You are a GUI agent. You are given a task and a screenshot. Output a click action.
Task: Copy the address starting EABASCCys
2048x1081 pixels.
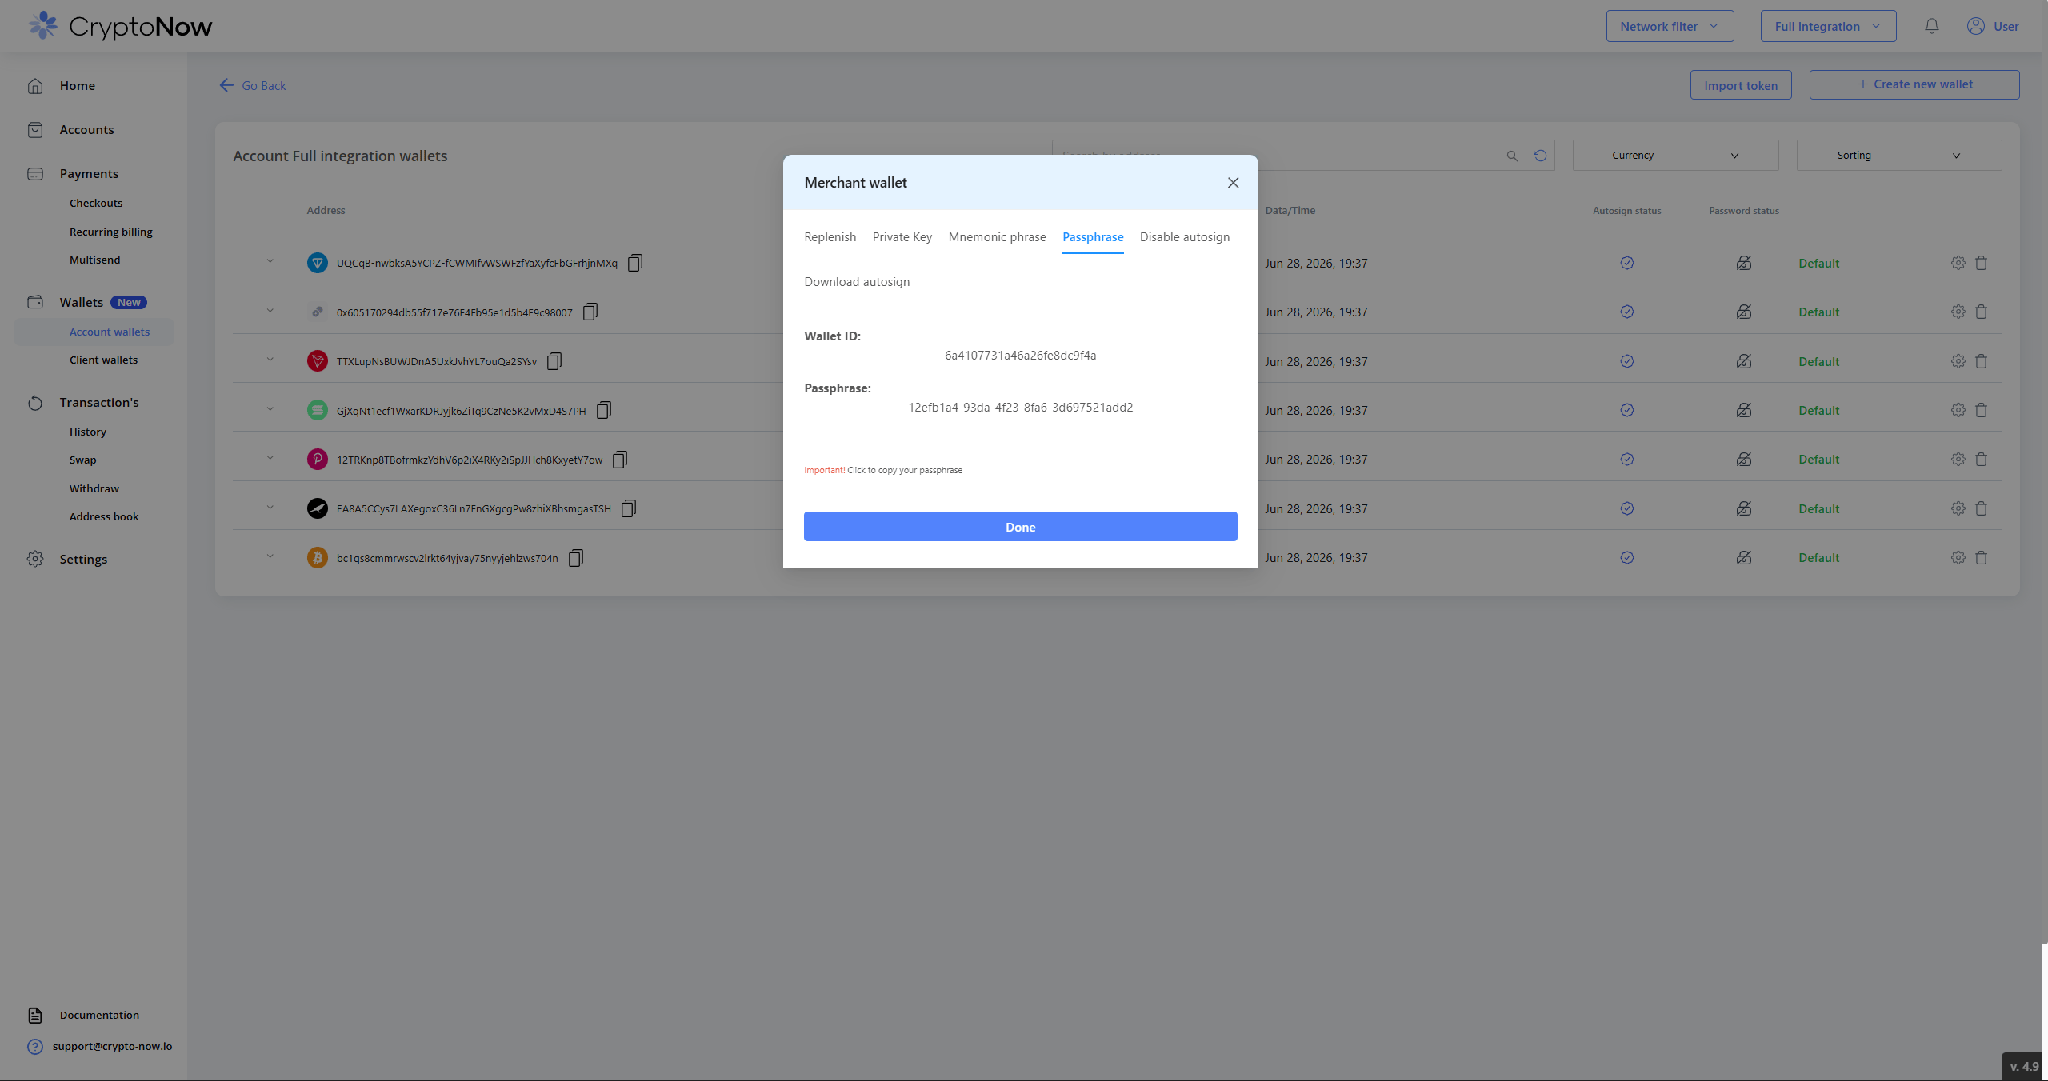629,509
